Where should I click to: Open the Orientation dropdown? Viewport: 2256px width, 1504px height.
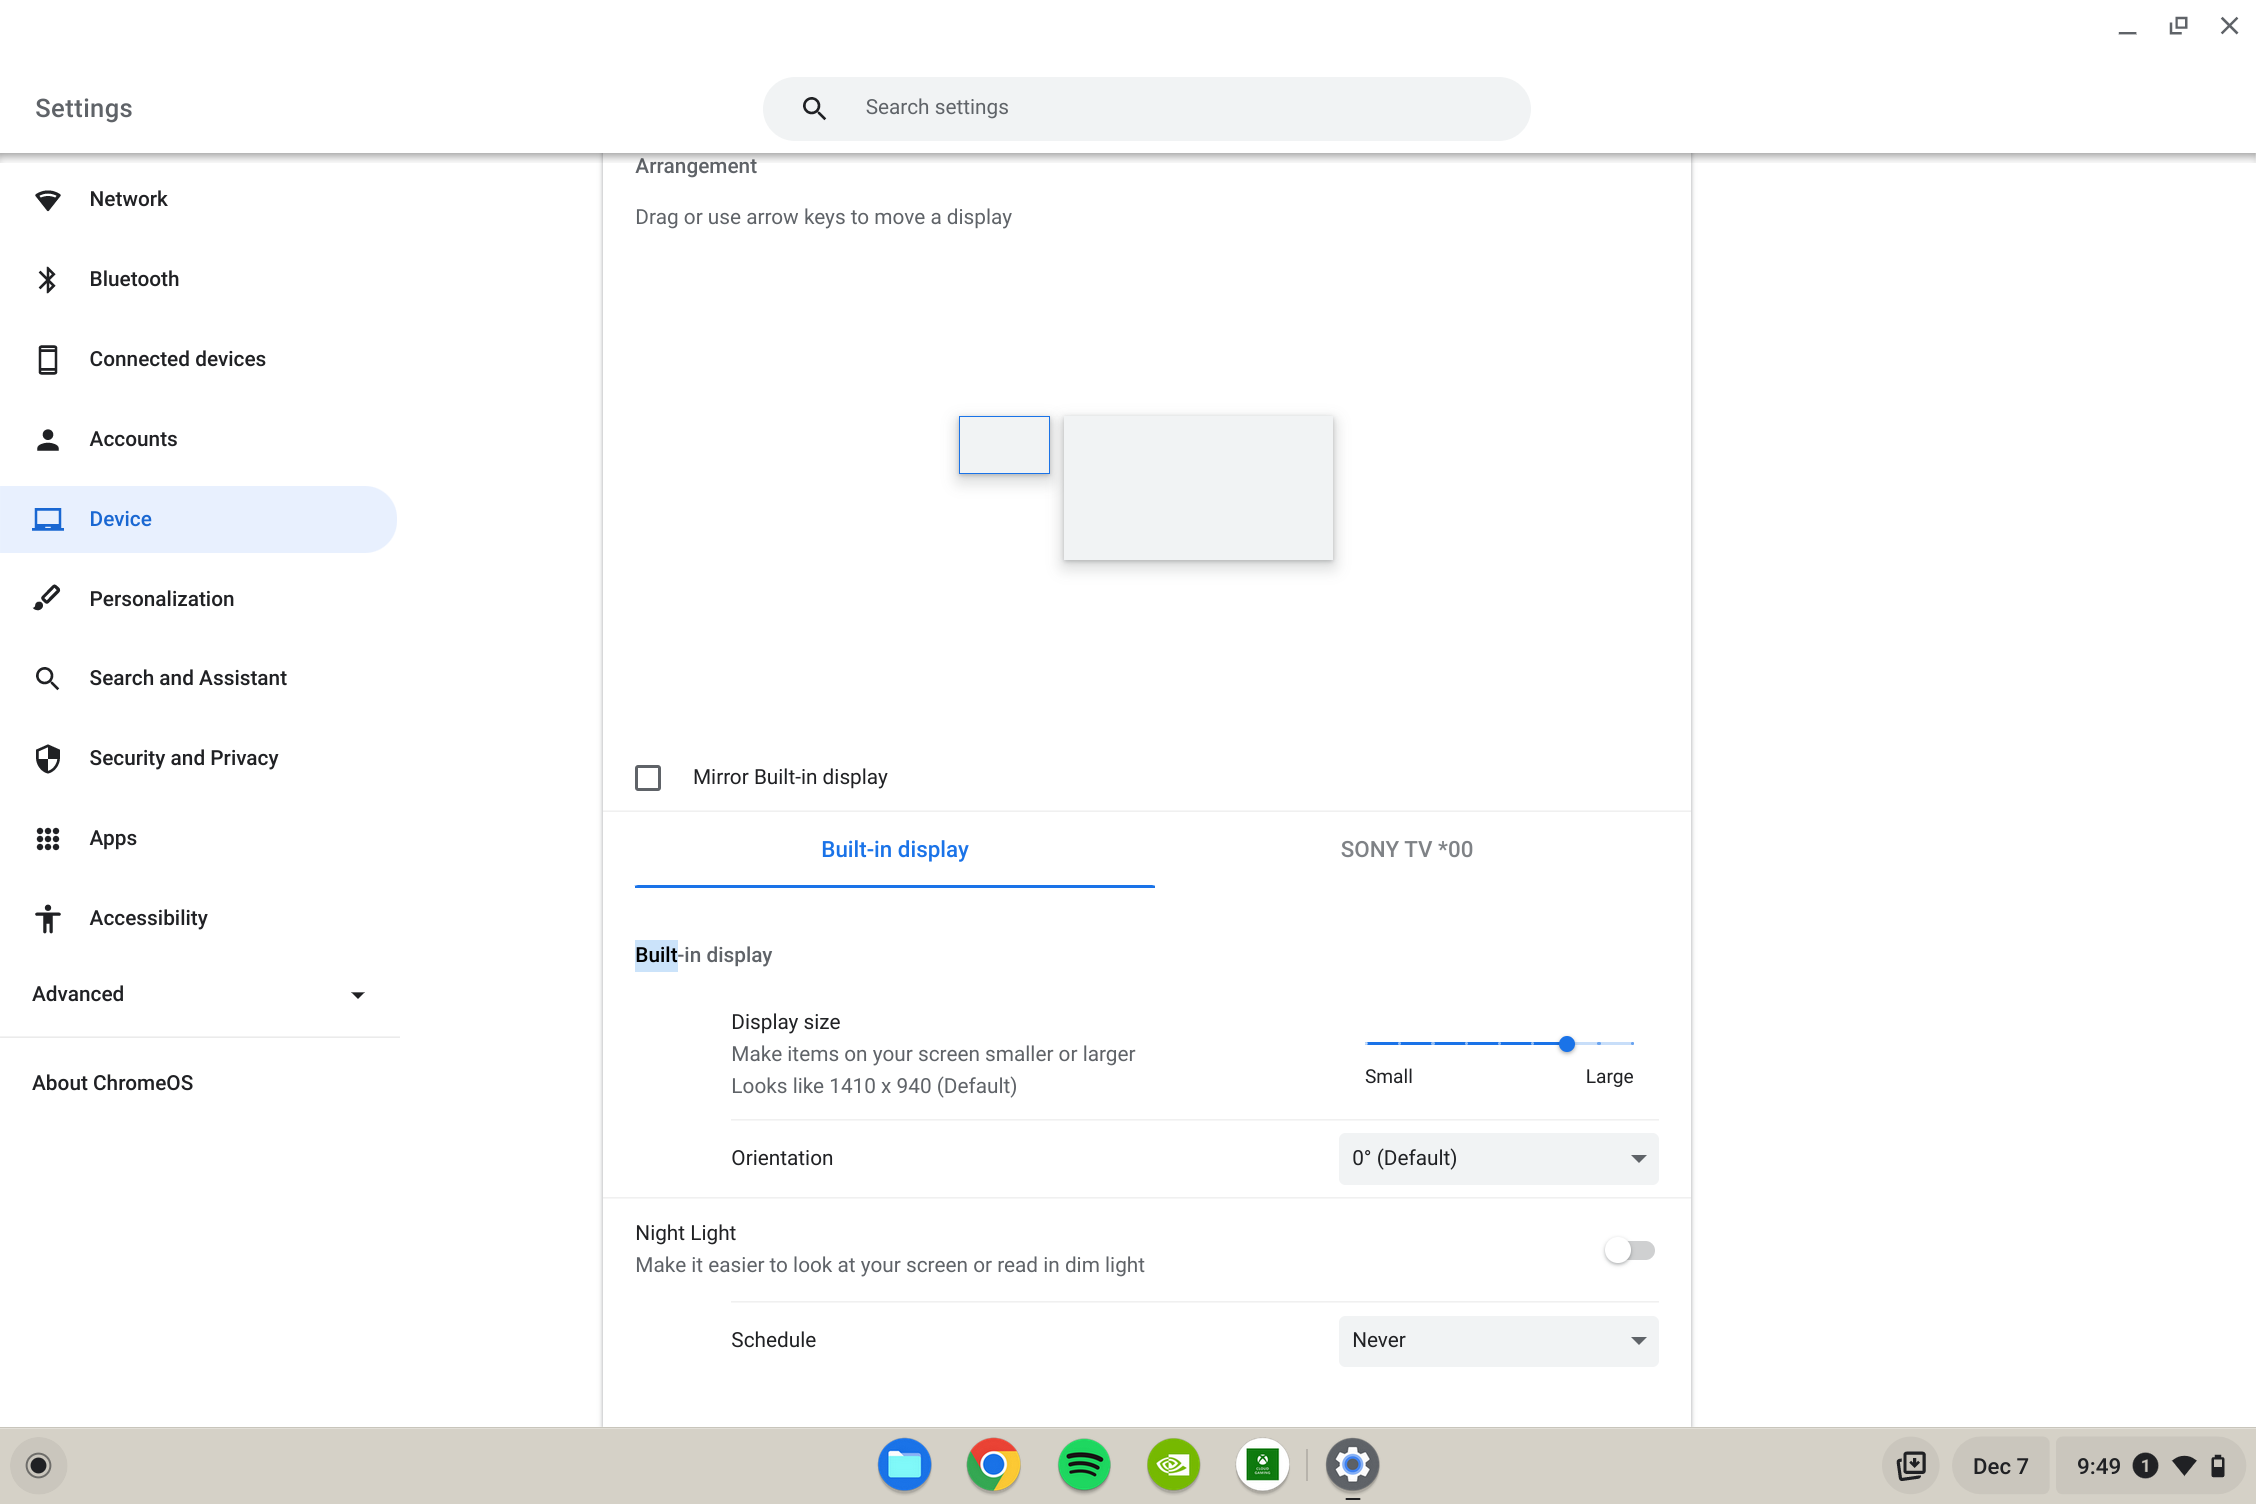[1497, 1158]
